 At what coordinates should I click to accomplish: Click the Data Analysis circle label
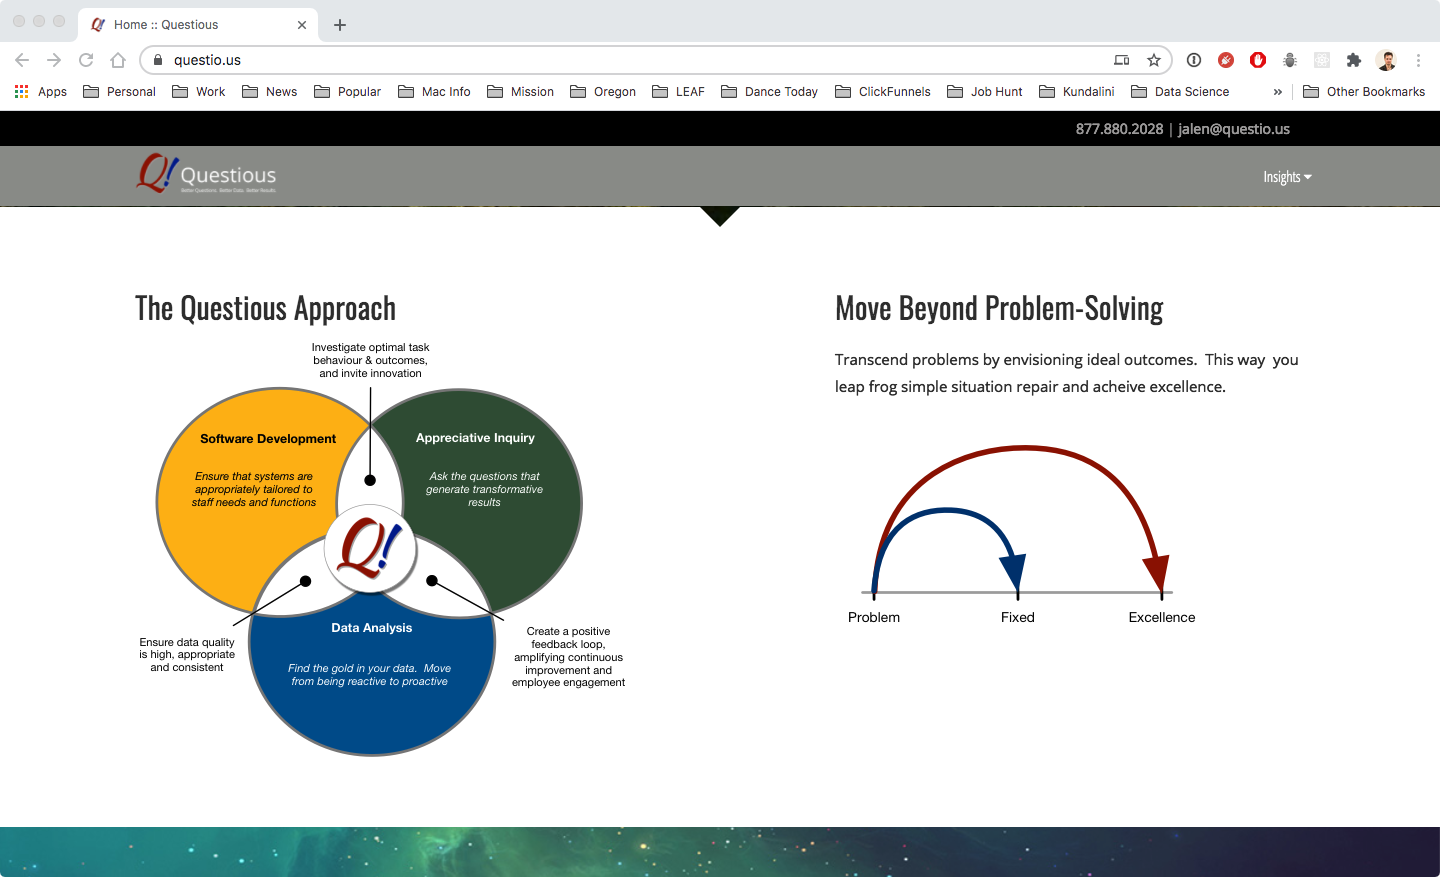372,628
